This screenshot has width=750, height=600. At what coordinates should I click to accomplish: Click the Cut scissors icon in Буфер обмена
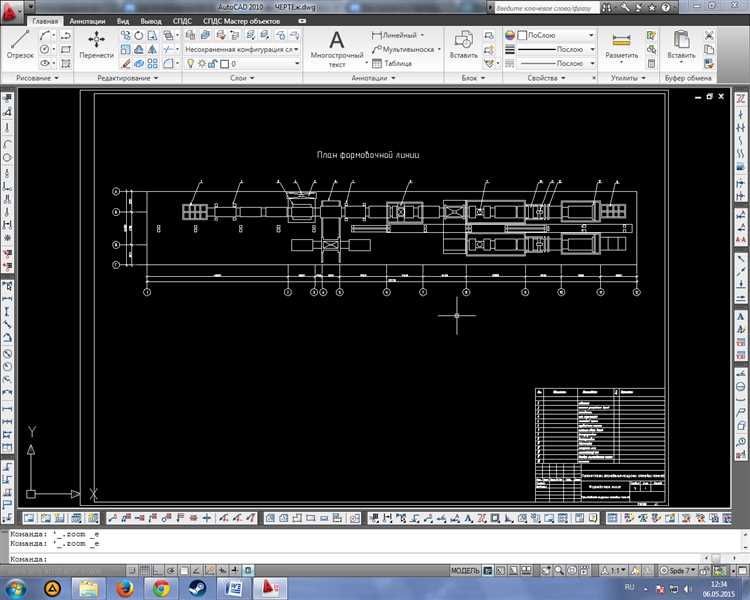pos(709,35)
